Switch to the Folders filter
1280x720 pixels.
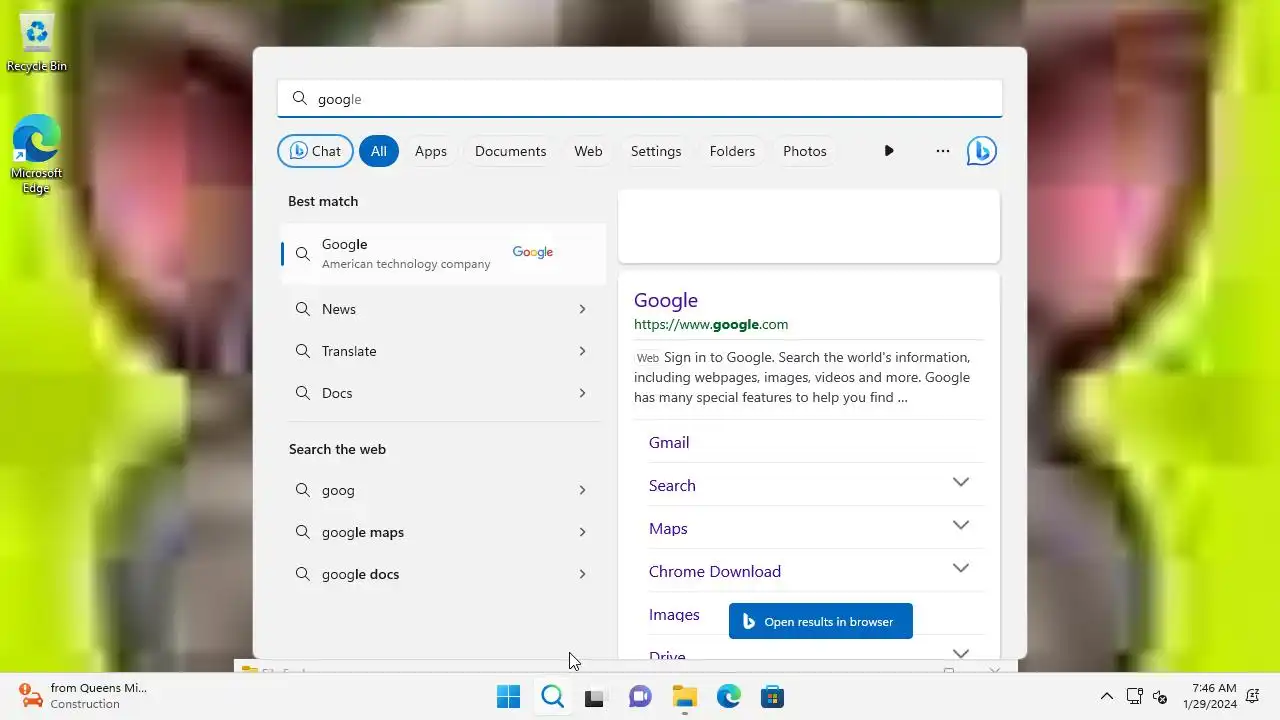pos(732,151)
